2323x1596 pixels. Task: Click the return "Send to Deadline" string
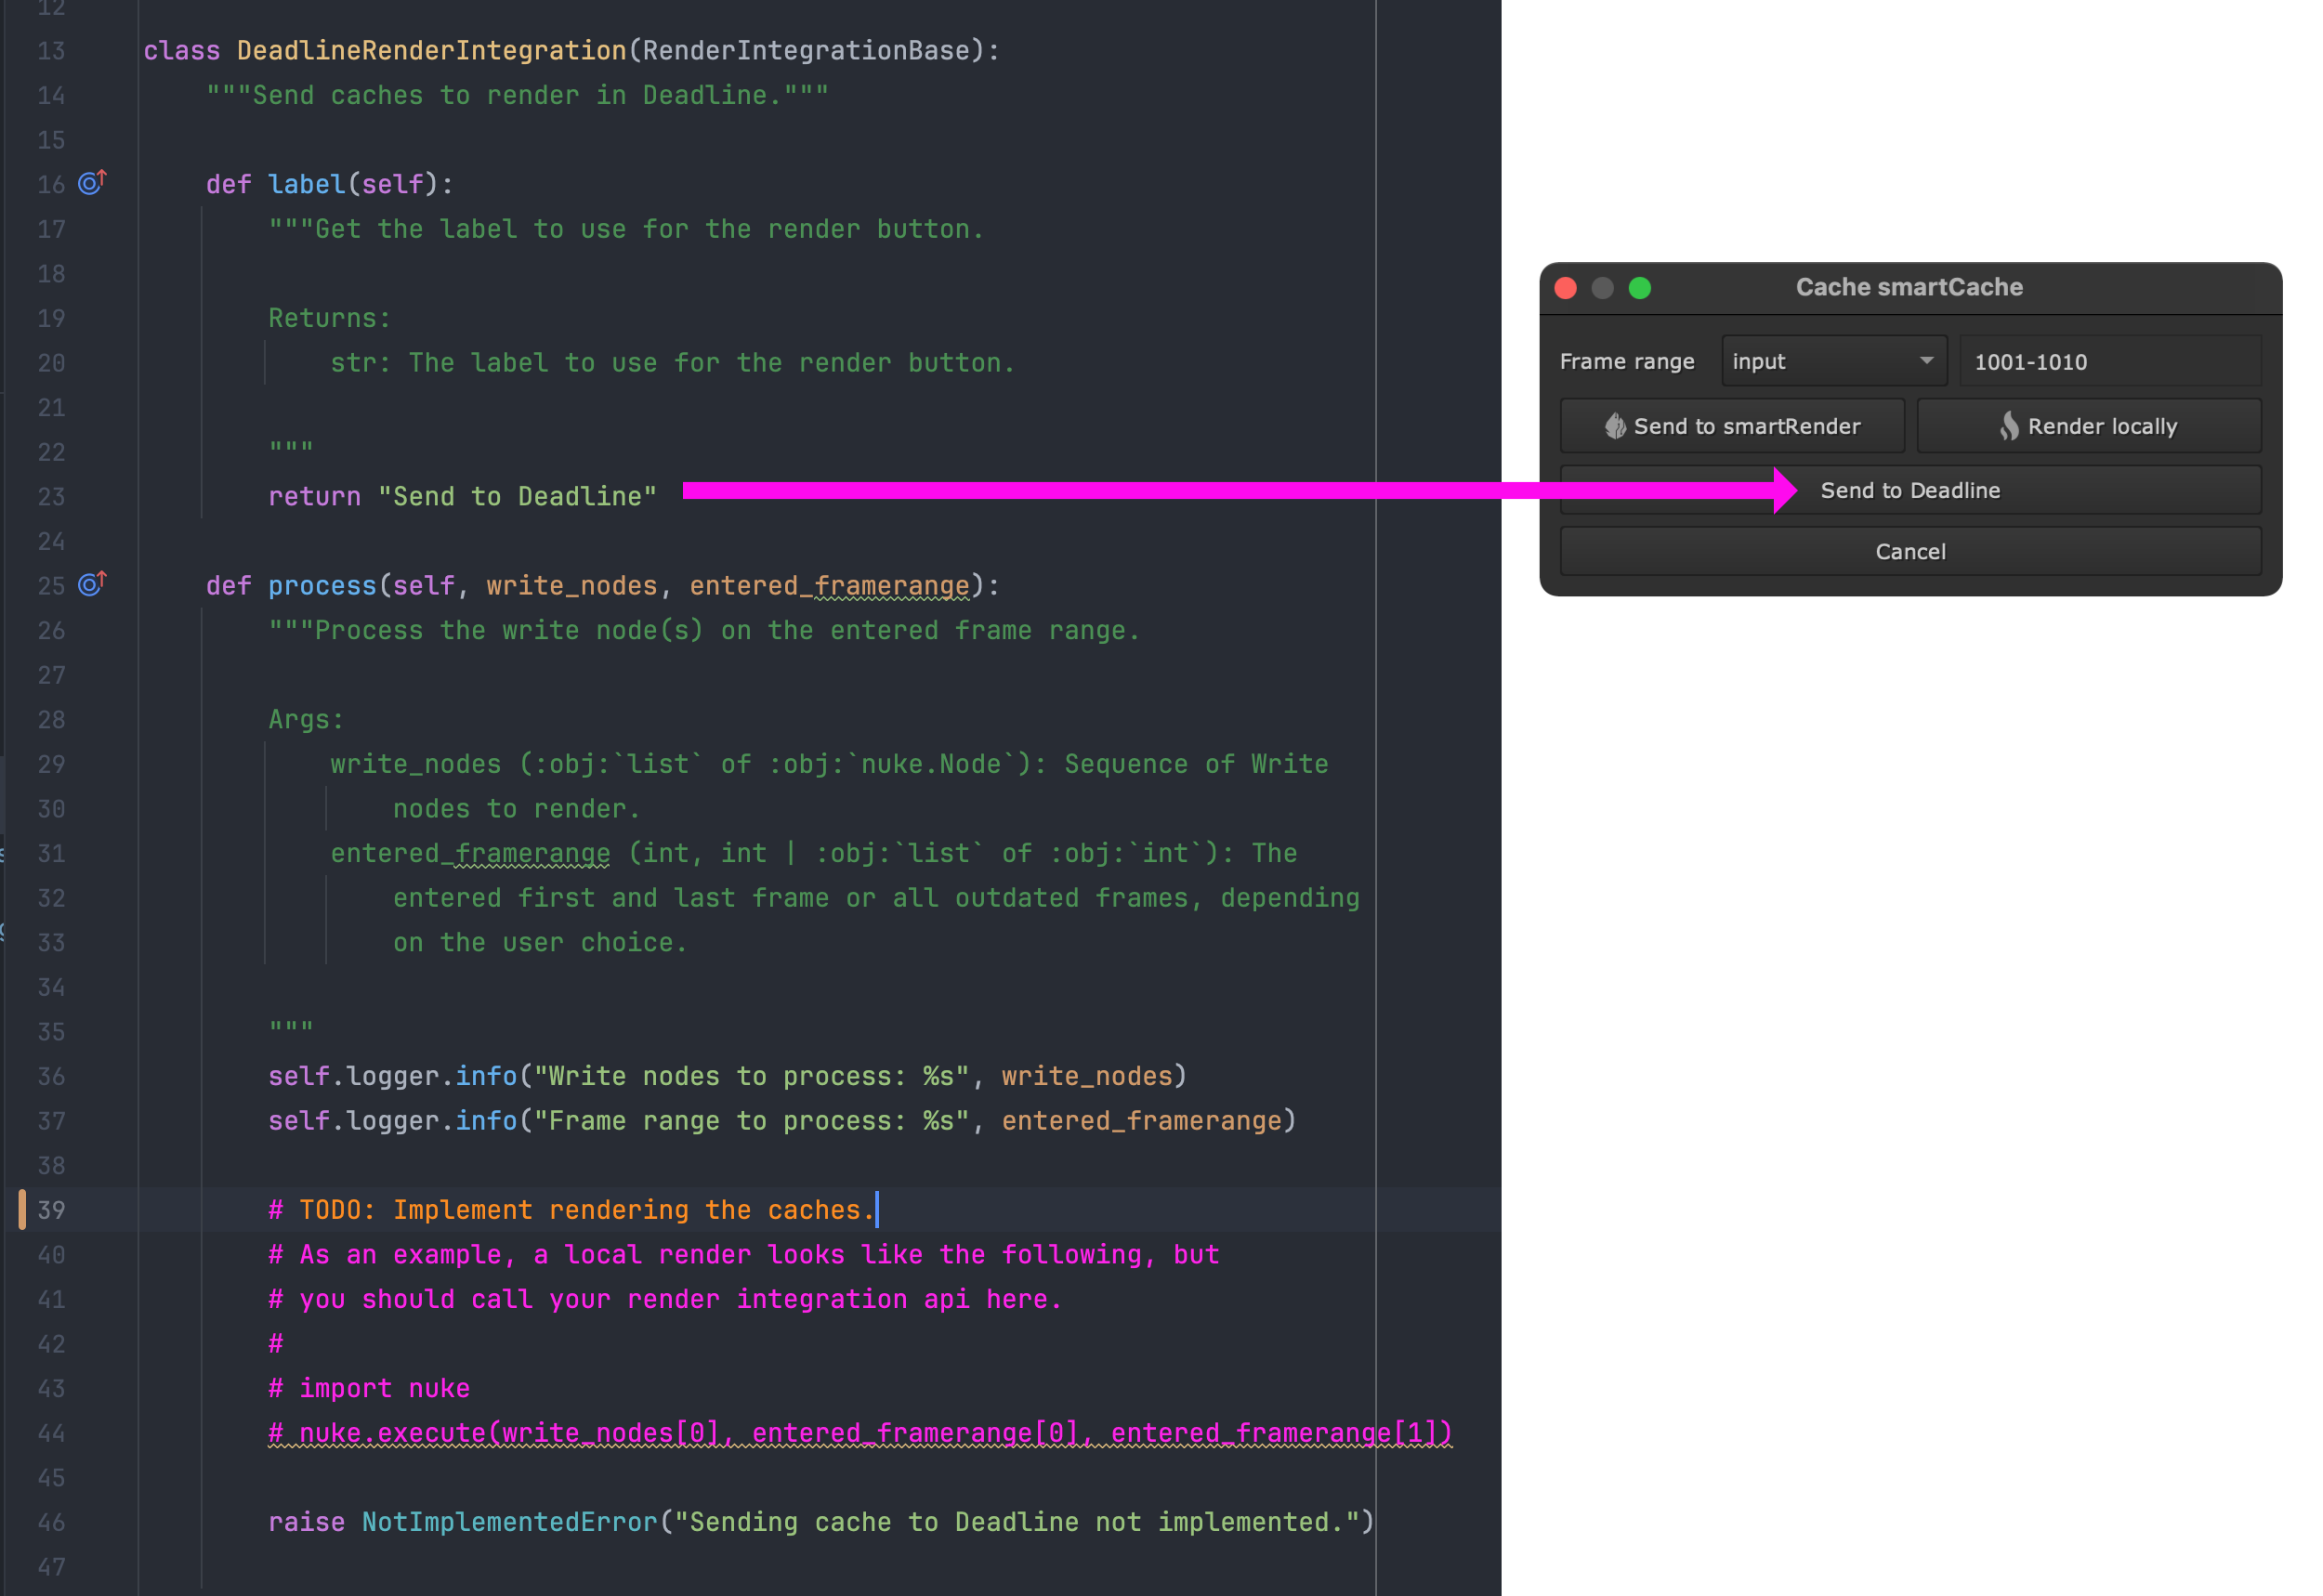[516, 495]
